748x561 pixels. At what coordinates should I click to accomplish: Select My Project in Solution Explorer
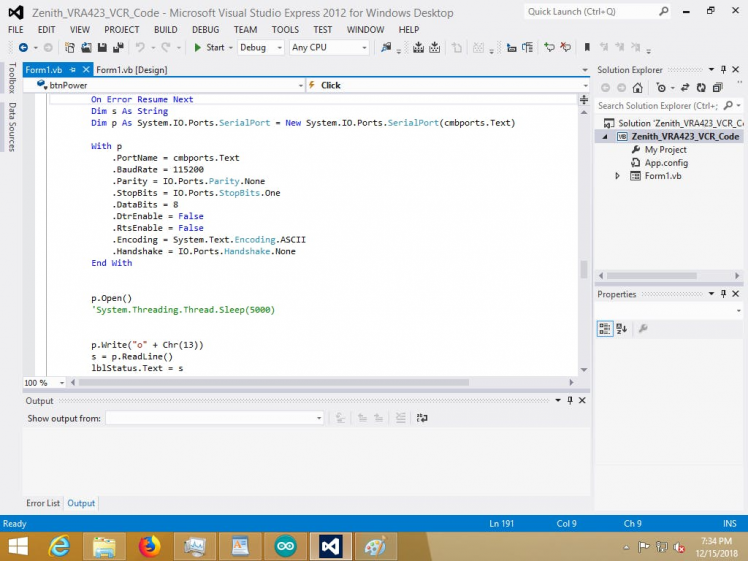665,150
